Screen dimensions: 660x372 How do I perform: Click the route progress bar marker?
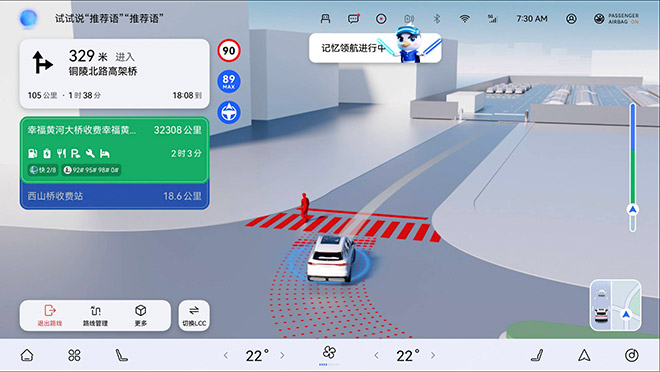click(x=633, y=210)
